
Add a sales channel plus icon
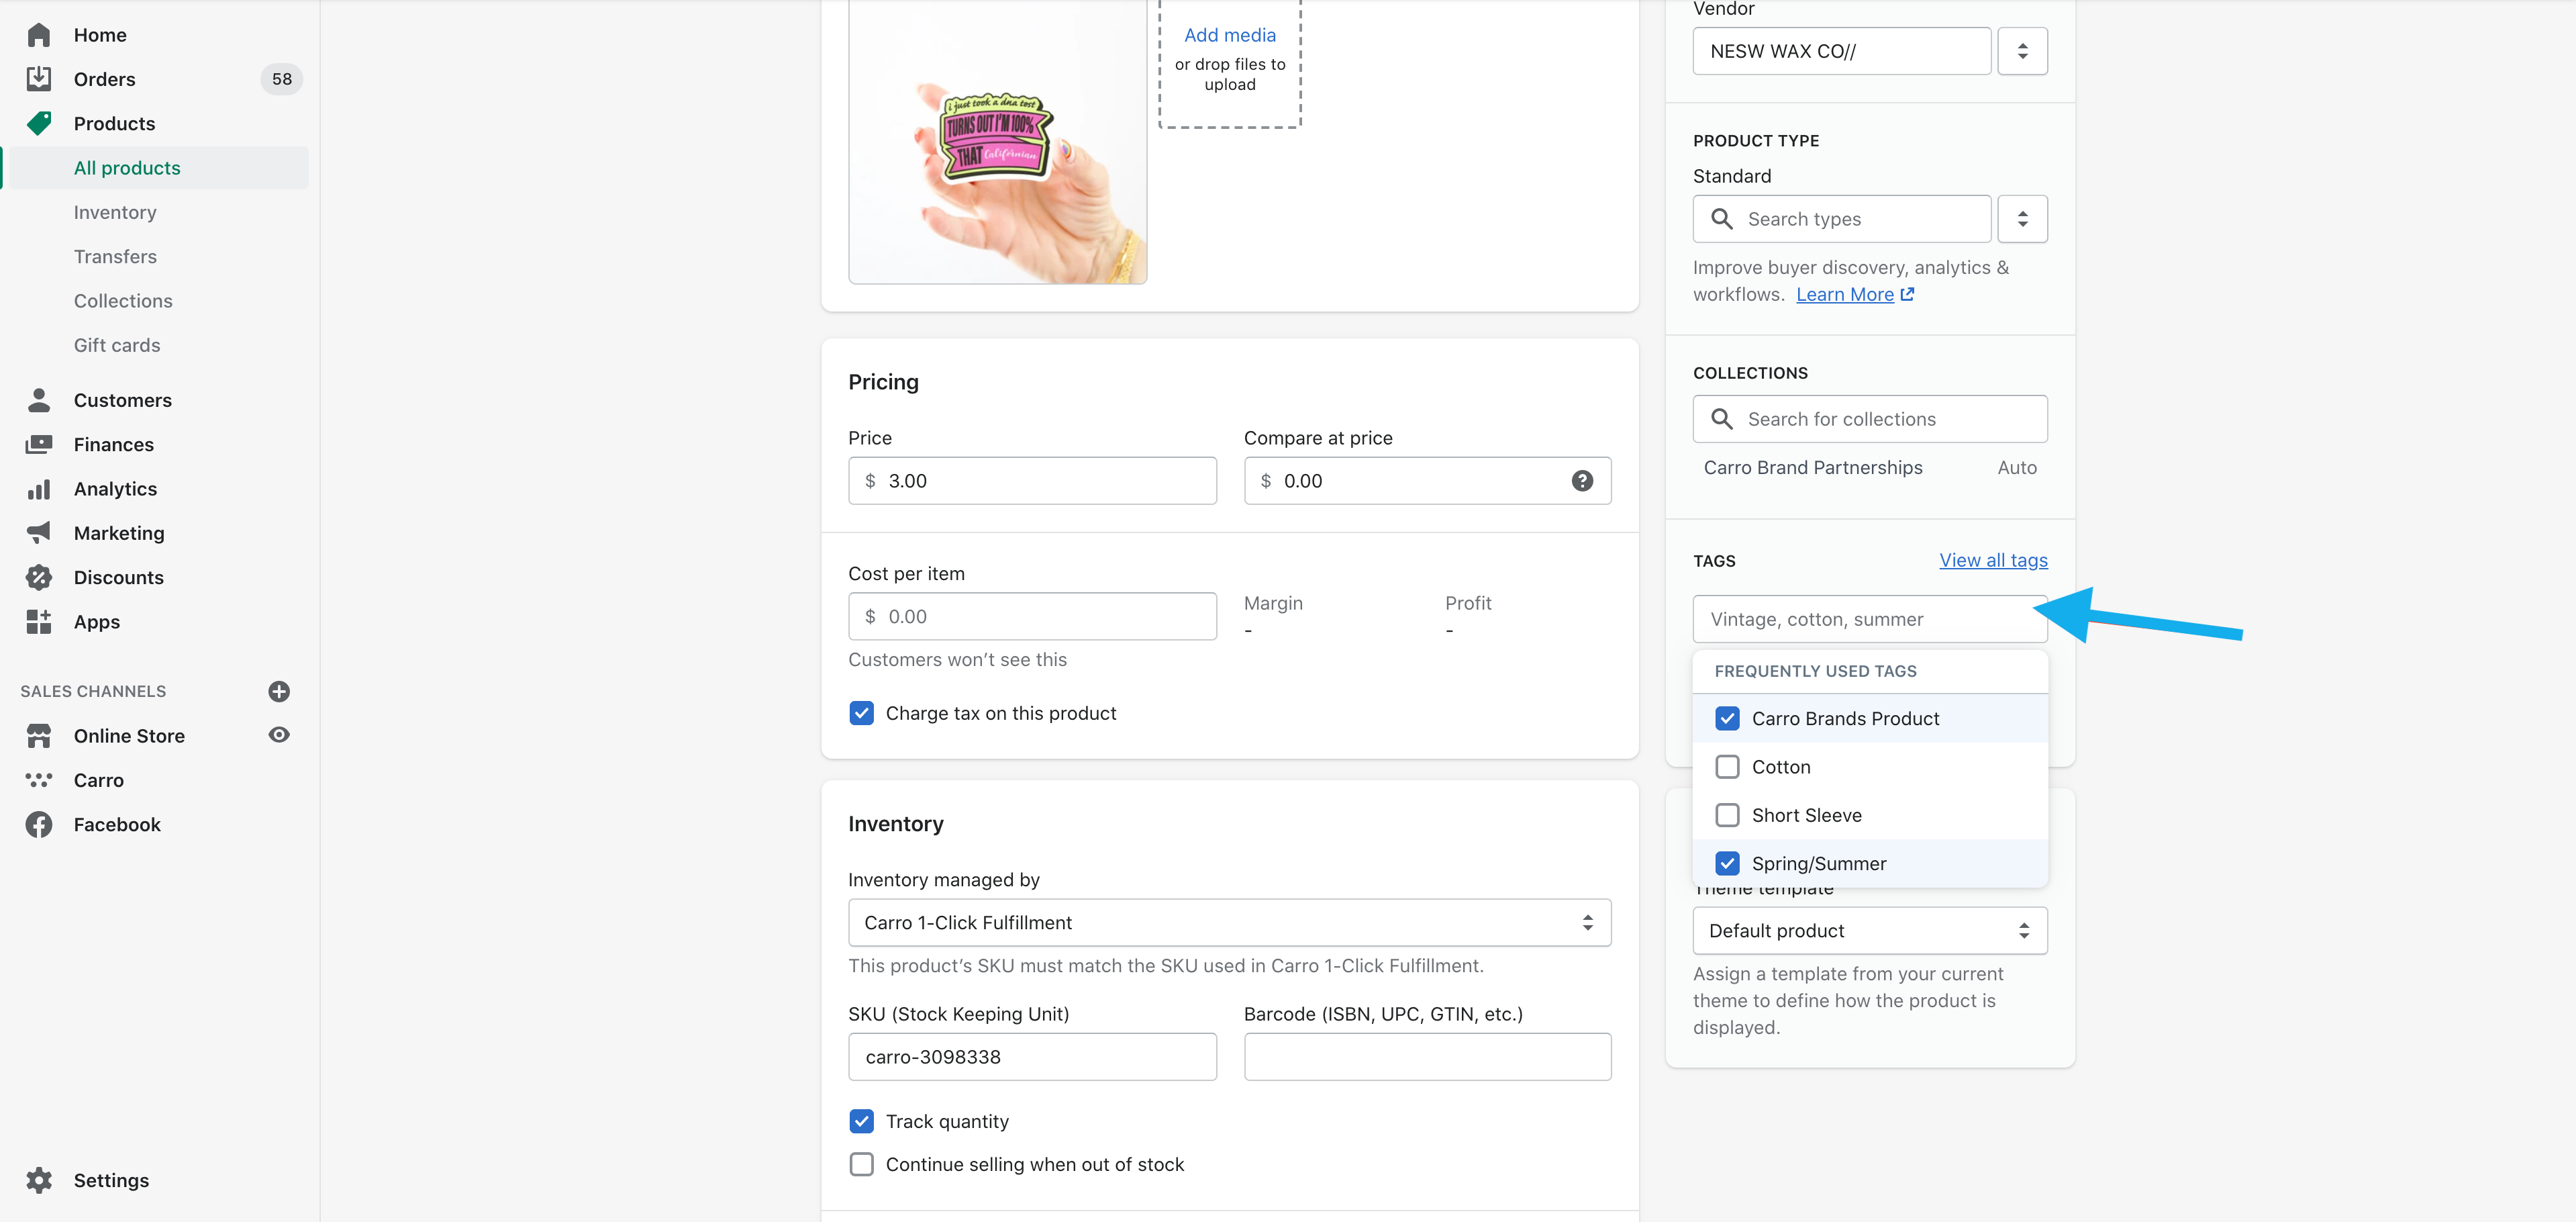coord(279,691)
